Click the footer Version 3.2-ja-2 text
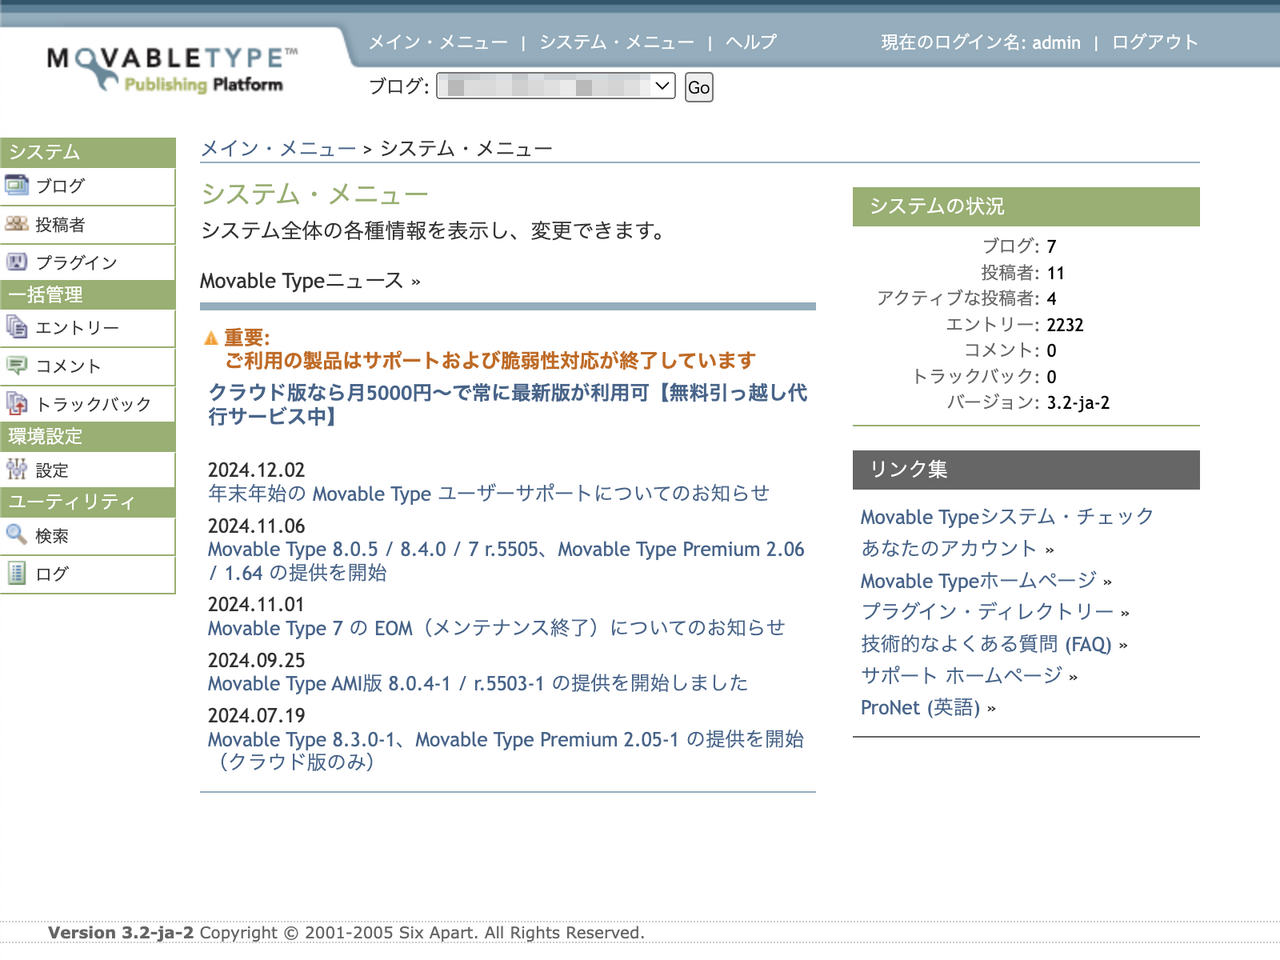1280x960 pixels. 121,933
